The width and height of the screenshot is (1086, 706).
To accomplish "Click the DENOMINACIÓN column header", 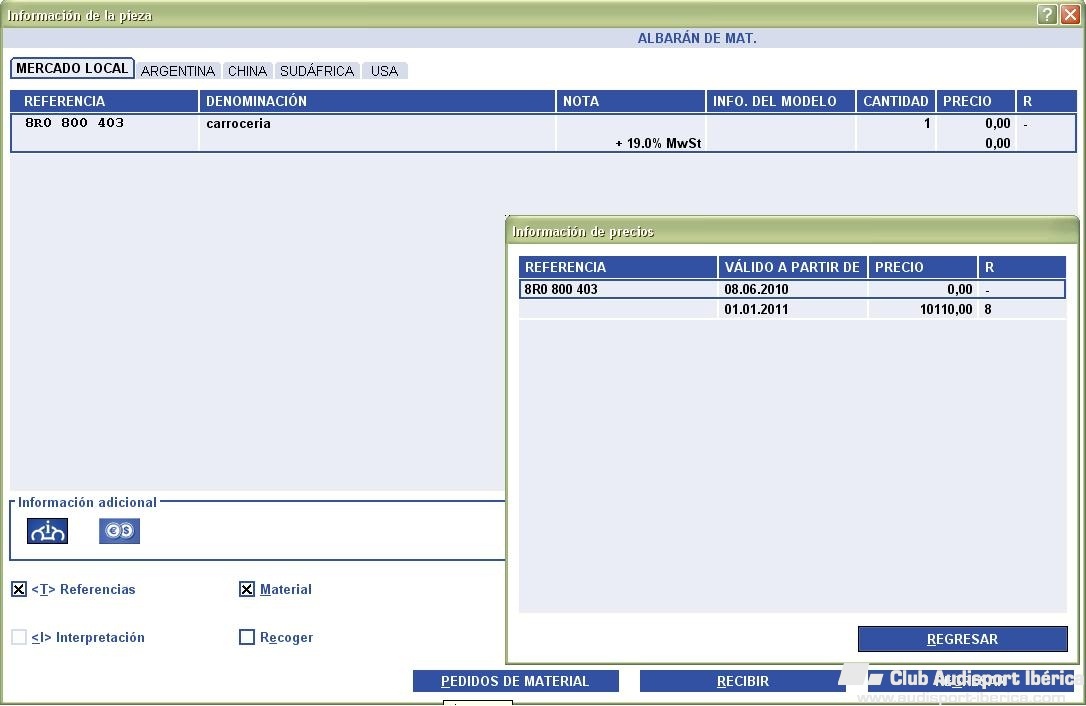I will [x=377, y=101].
